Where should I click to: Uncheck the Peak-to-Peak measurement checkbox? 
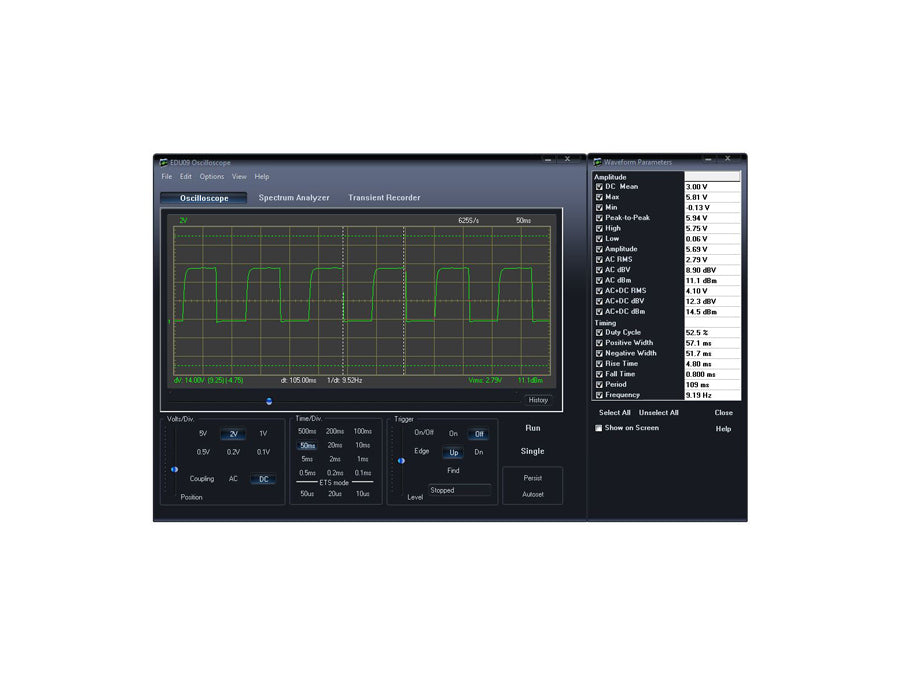[x=599, y=218]
